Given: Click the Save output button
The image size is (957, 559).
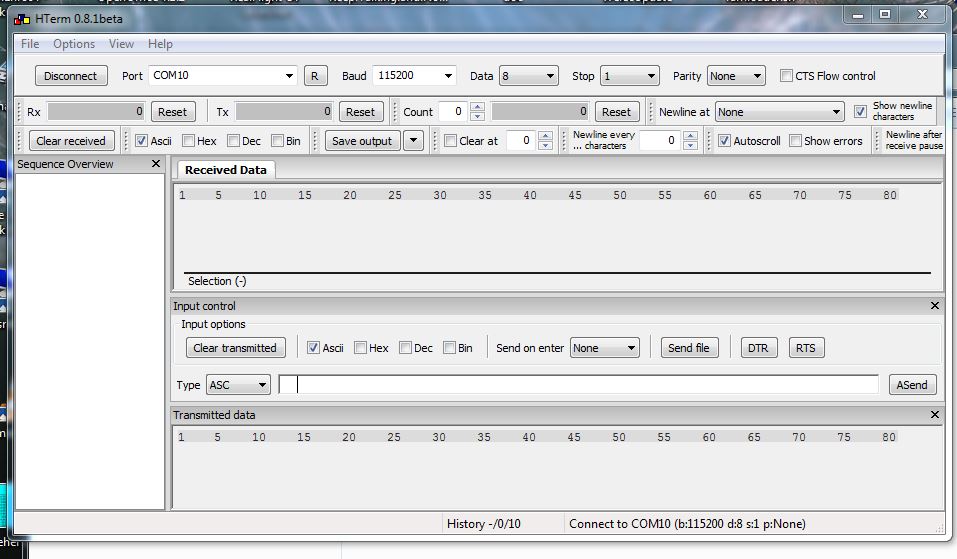Looking at the screenshot, I should pos(363,141).
